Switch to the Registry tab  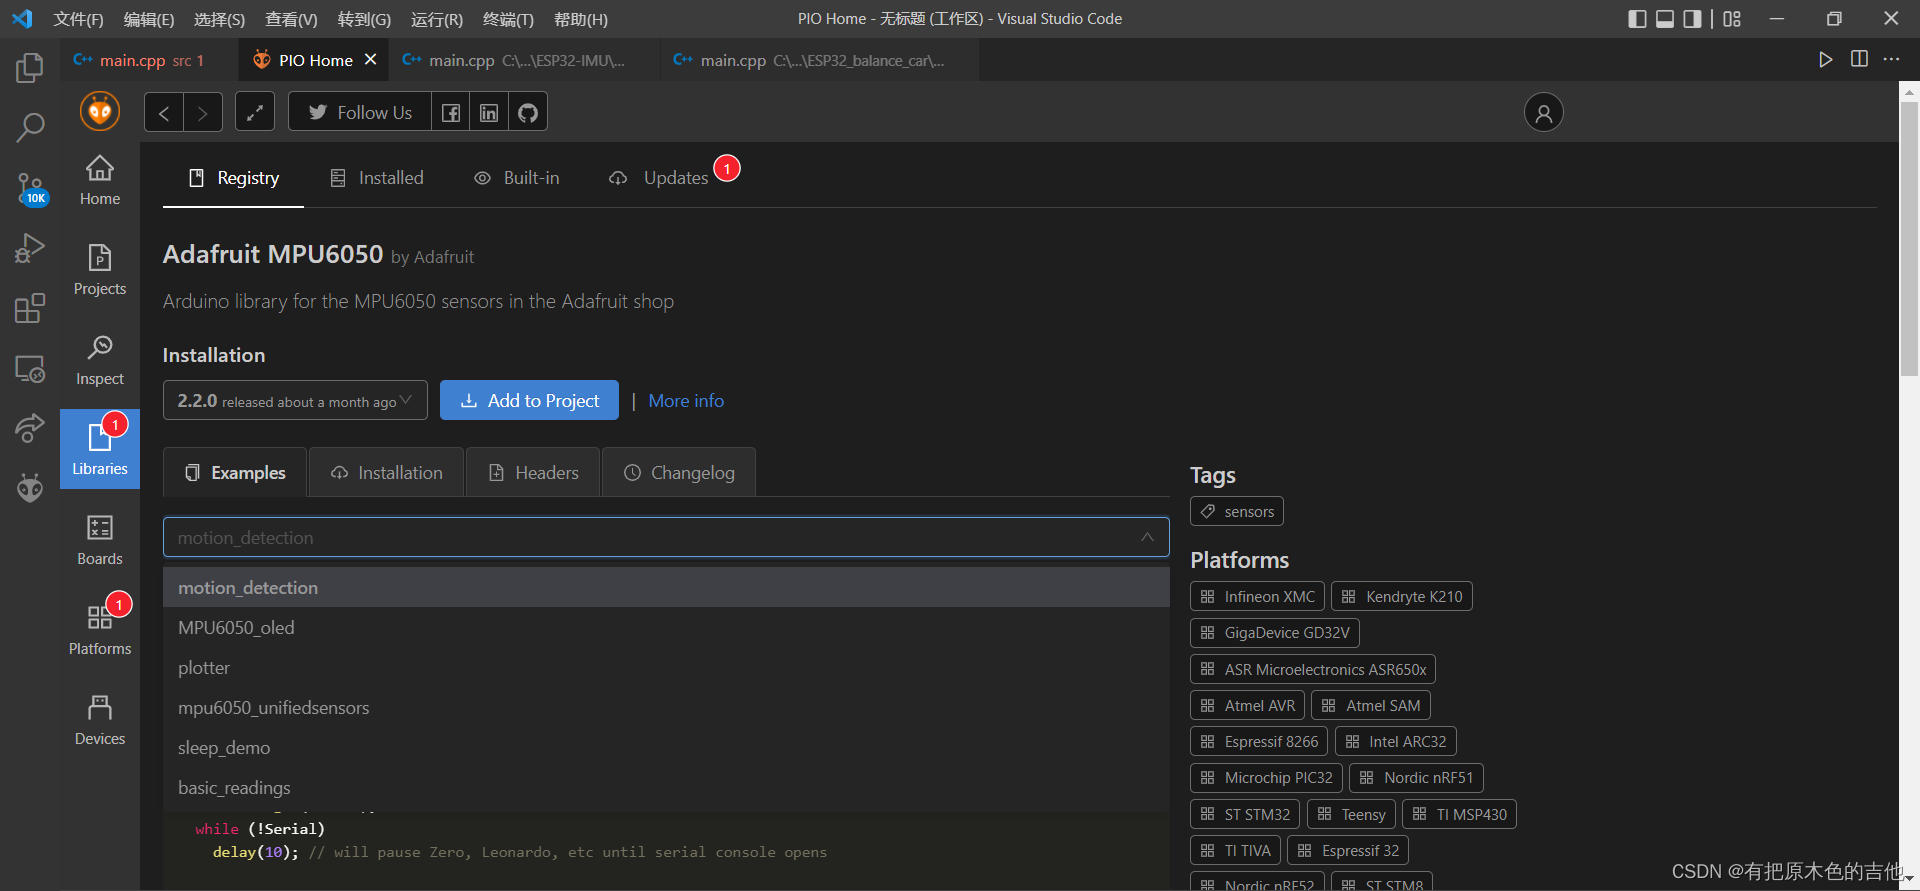(x=234, y=178)
